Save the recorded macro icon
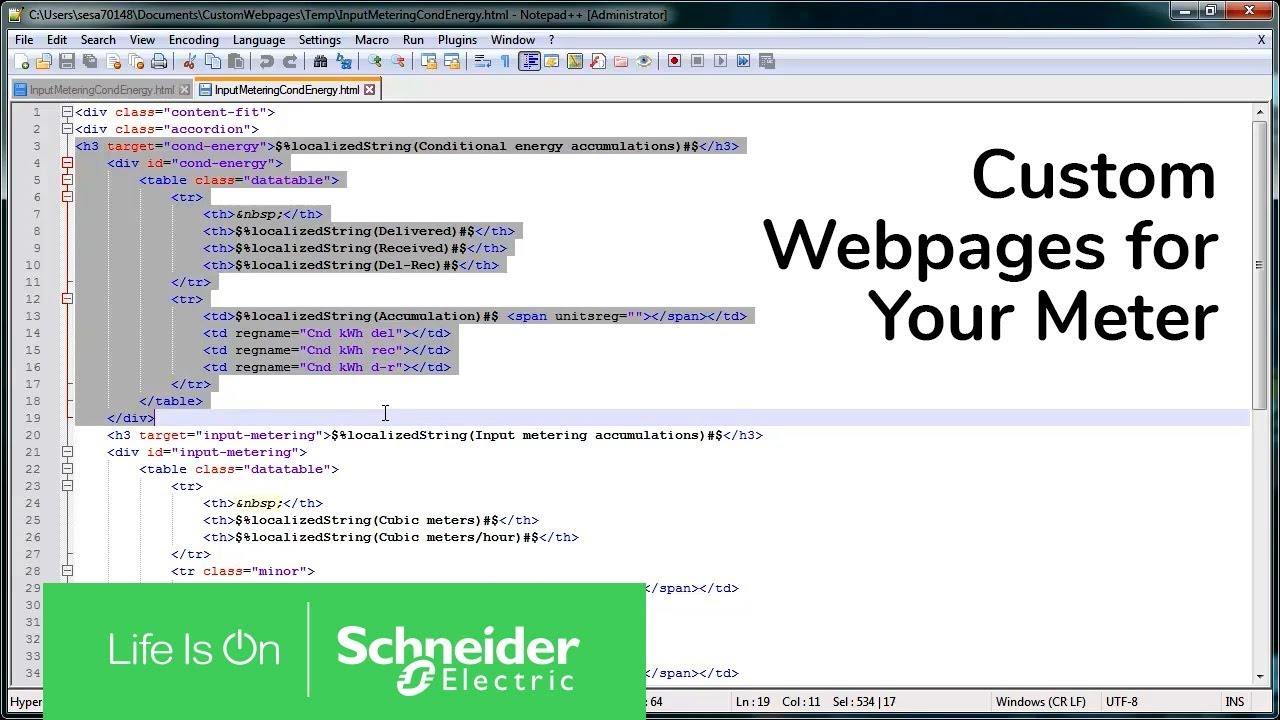Image resolution: width=1280 pixels, height=720 pixels. (767, 61)
